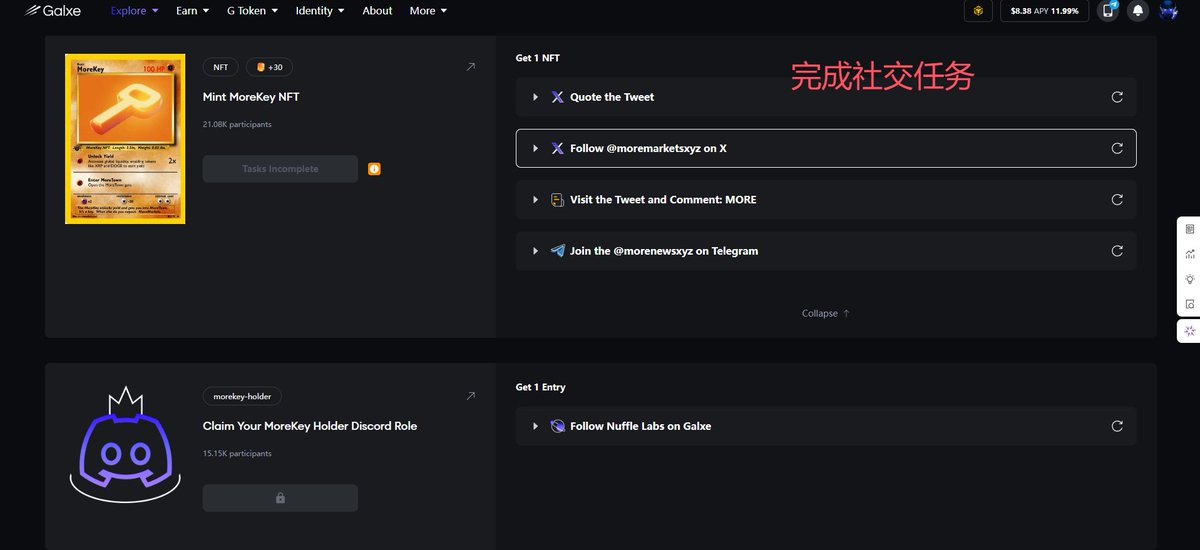
Task: Click the MoreKey NFT card image
Action: point(125,139)
